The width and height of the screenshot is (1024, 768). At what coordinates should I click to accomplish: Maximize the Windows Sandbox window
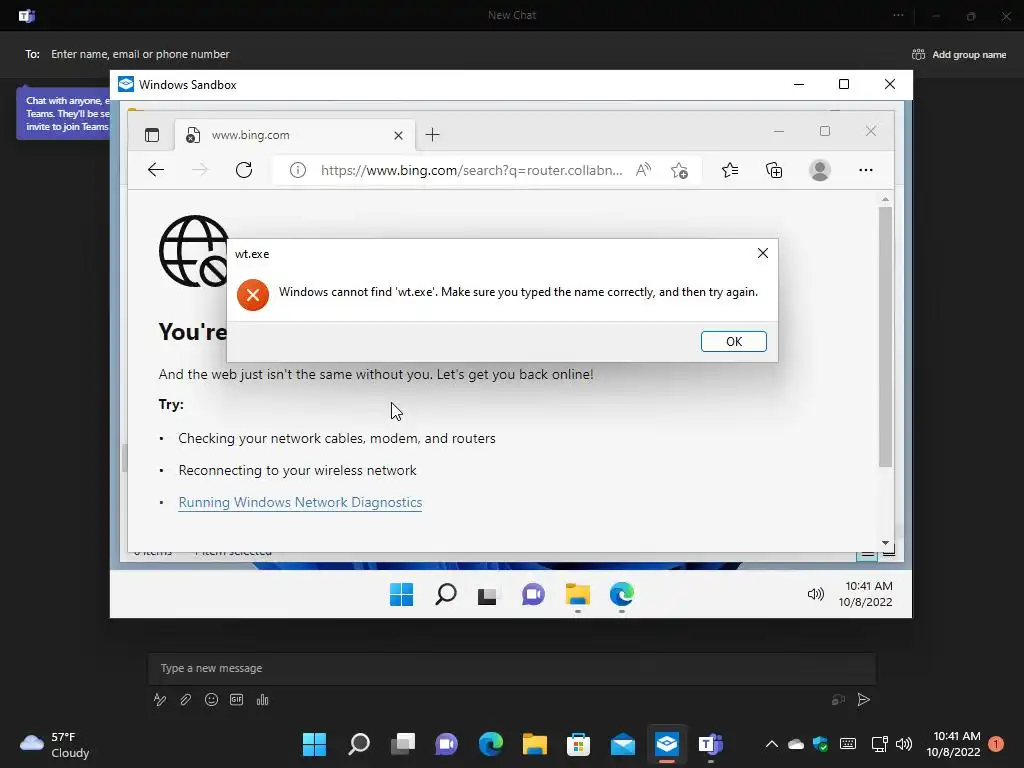pyautogui.click(x=844, y=84)
